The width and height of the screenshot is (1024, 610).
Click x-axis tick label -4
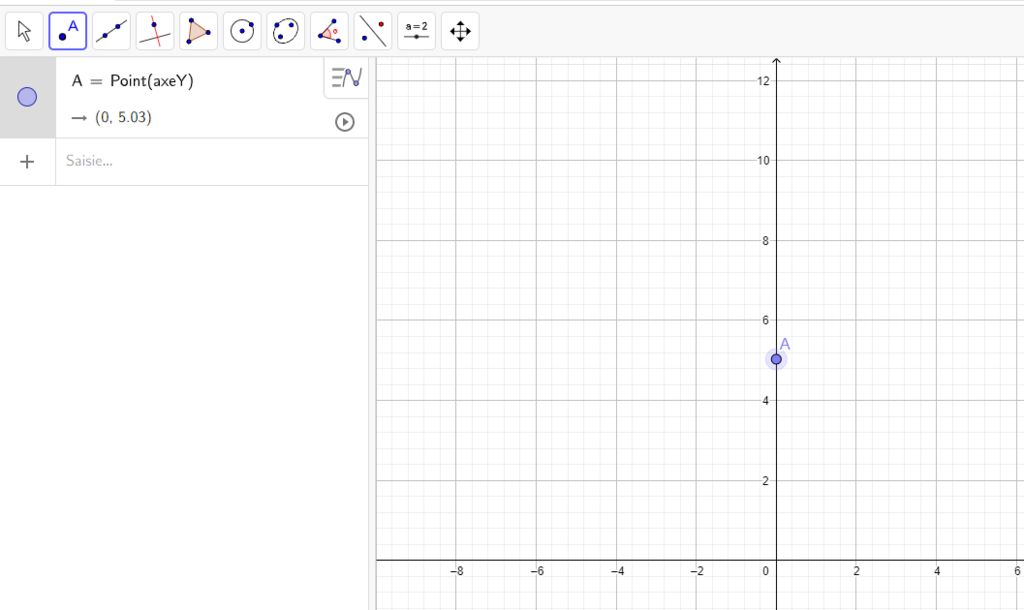(x=617, y=571)
